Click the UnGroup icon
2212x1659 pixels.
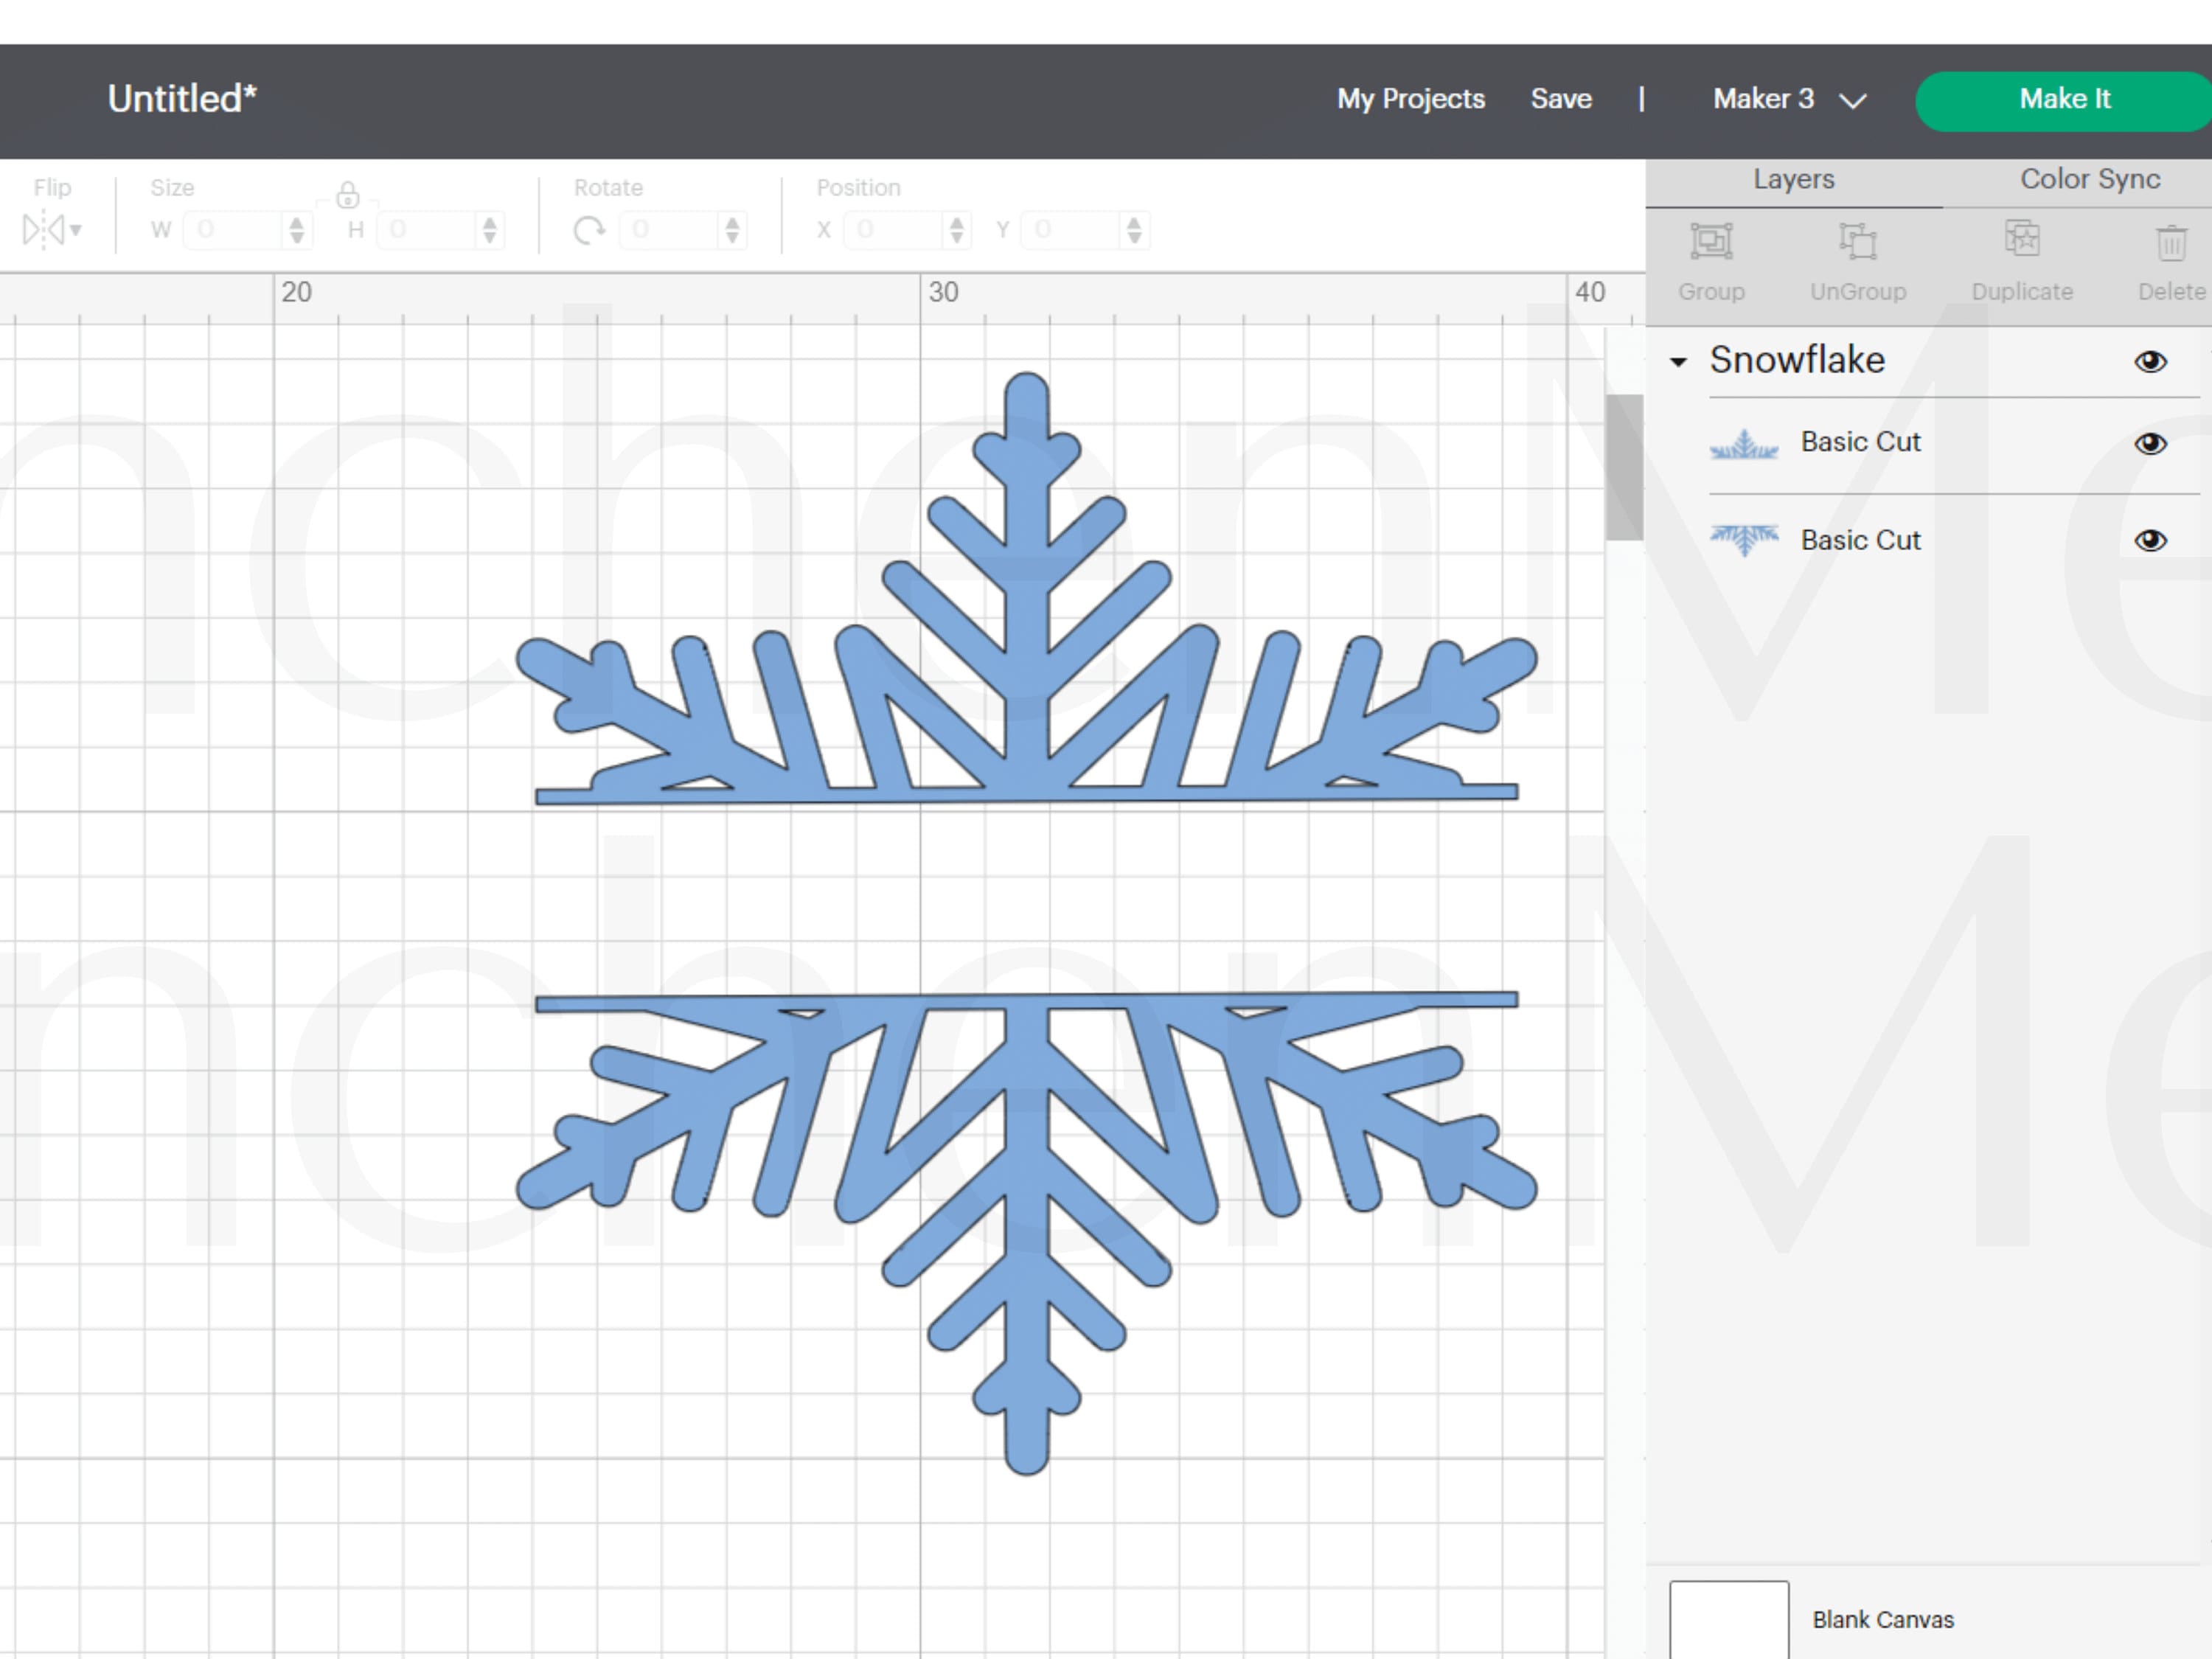pyautogui.click(x=1858, y=240)
